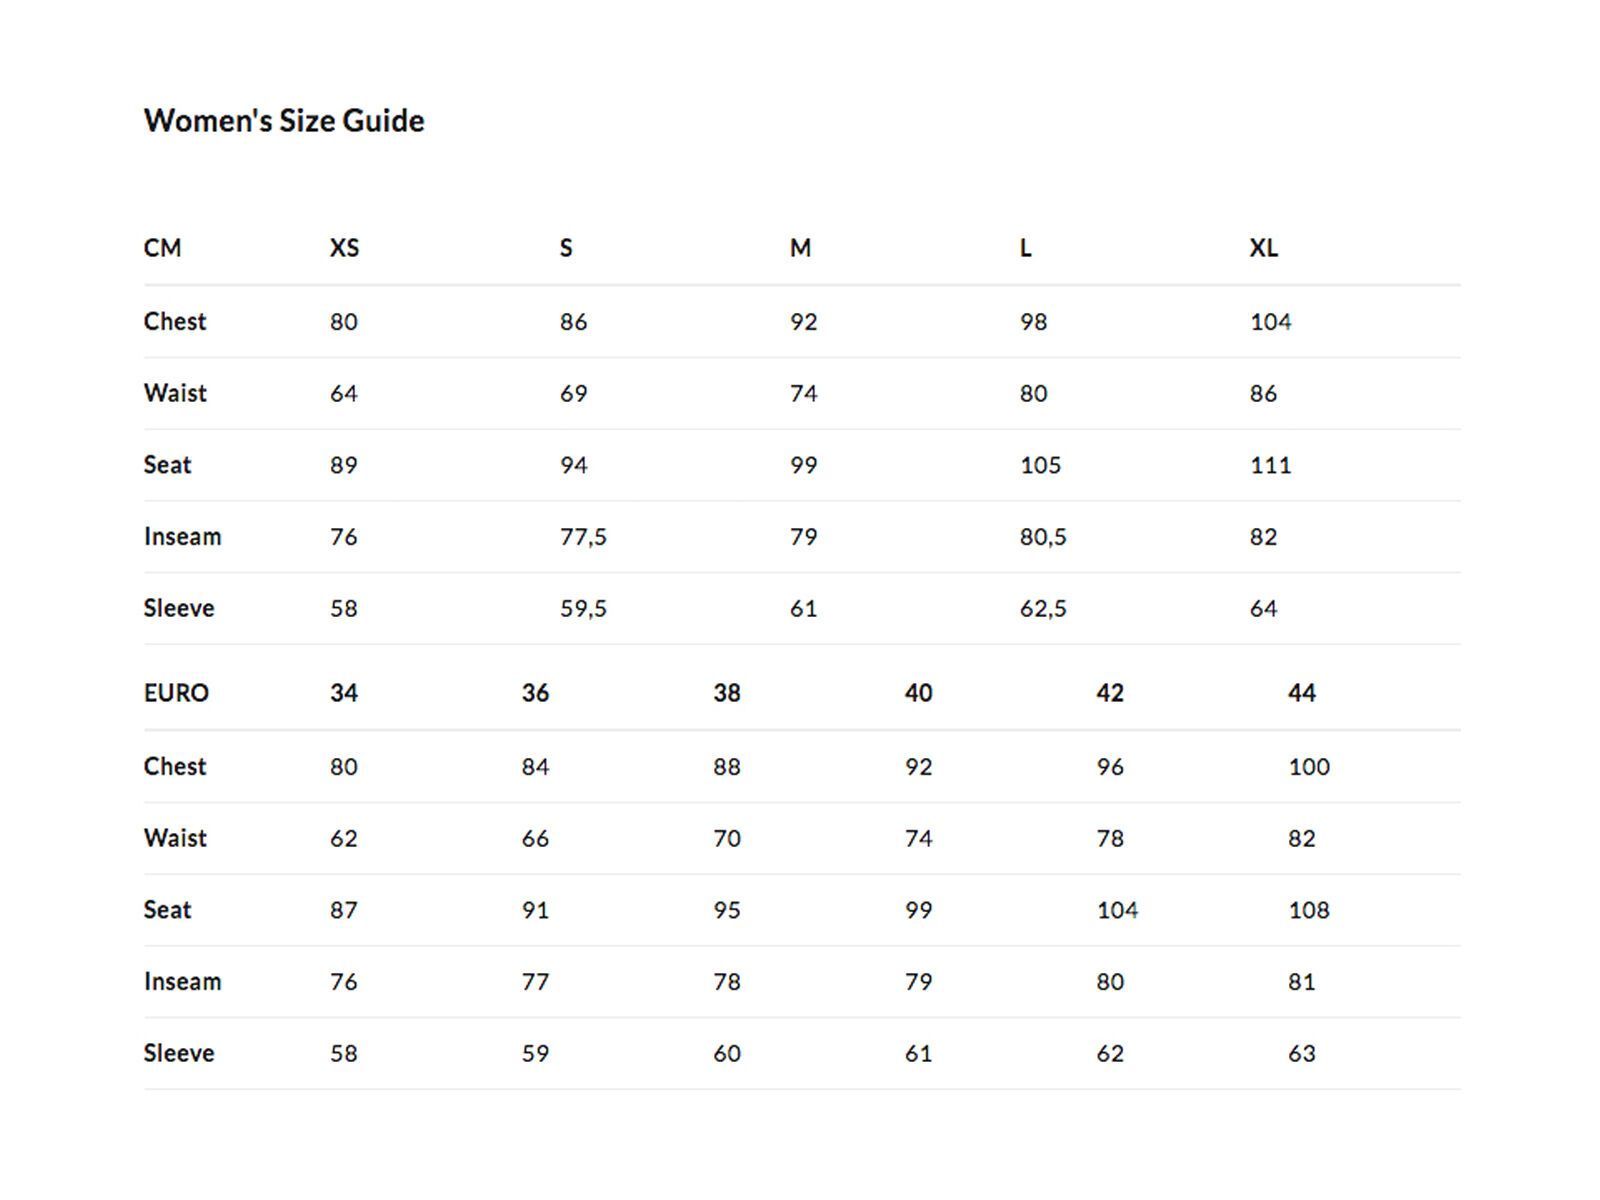Select the 111 seat value for XL

coord(1270,465)
